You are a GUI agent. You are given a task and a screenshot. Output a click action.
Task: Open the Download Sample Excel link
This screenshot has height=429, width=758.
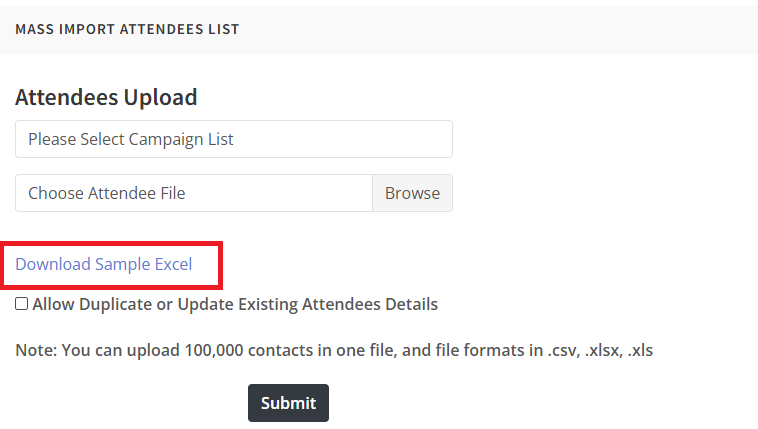click(104, 264)
